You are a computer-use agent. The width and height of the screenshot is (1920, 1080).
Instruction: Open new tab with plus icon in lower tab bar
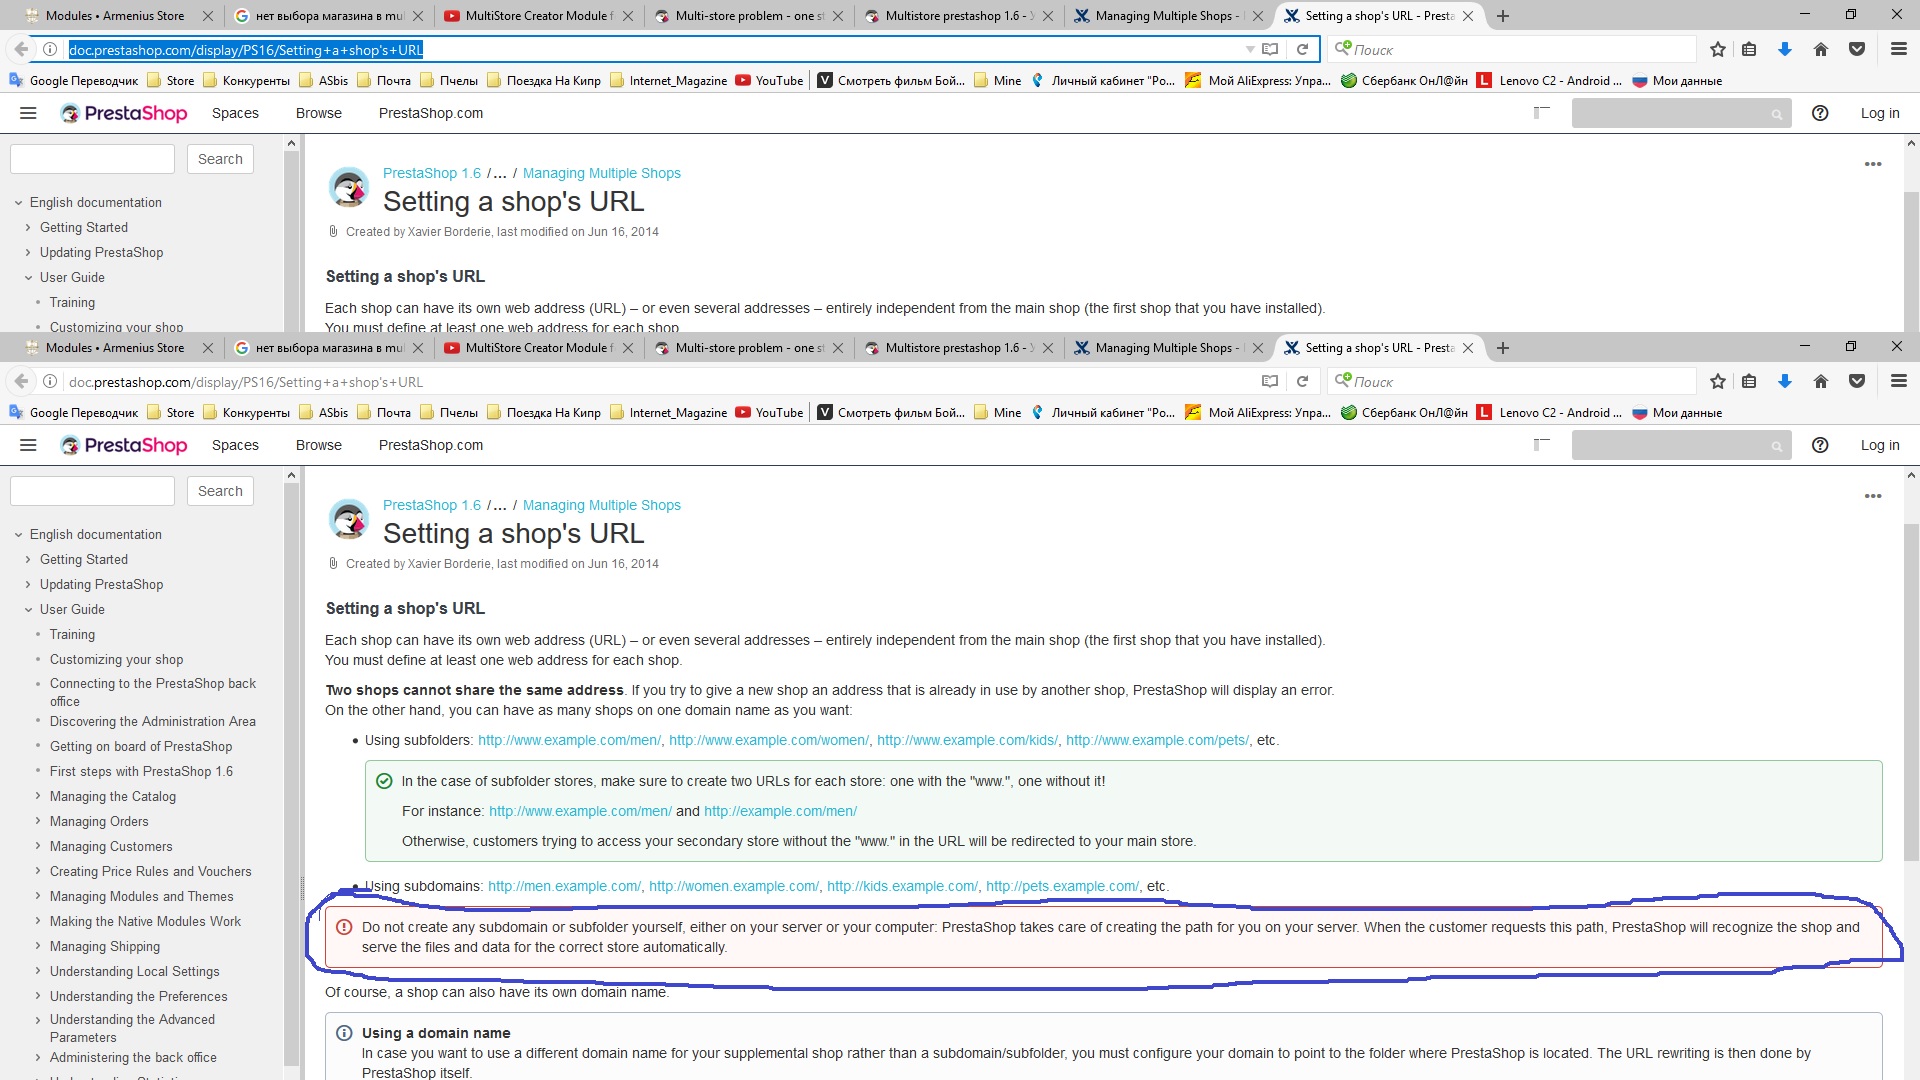click(x=1502, y=348)
